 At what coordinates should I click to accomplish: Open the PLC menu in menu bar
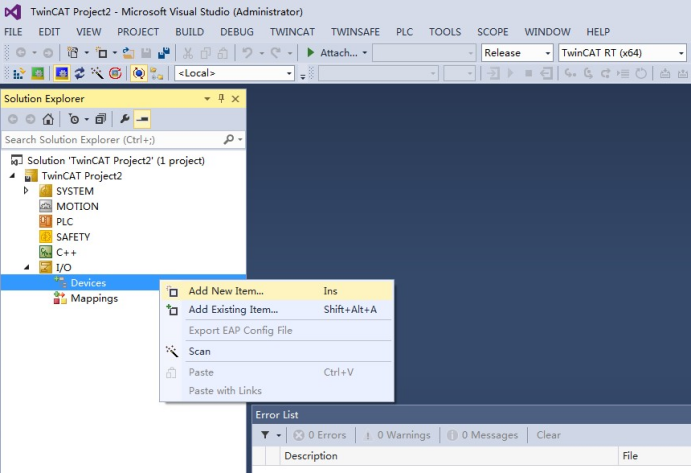(x=404, y=32)
